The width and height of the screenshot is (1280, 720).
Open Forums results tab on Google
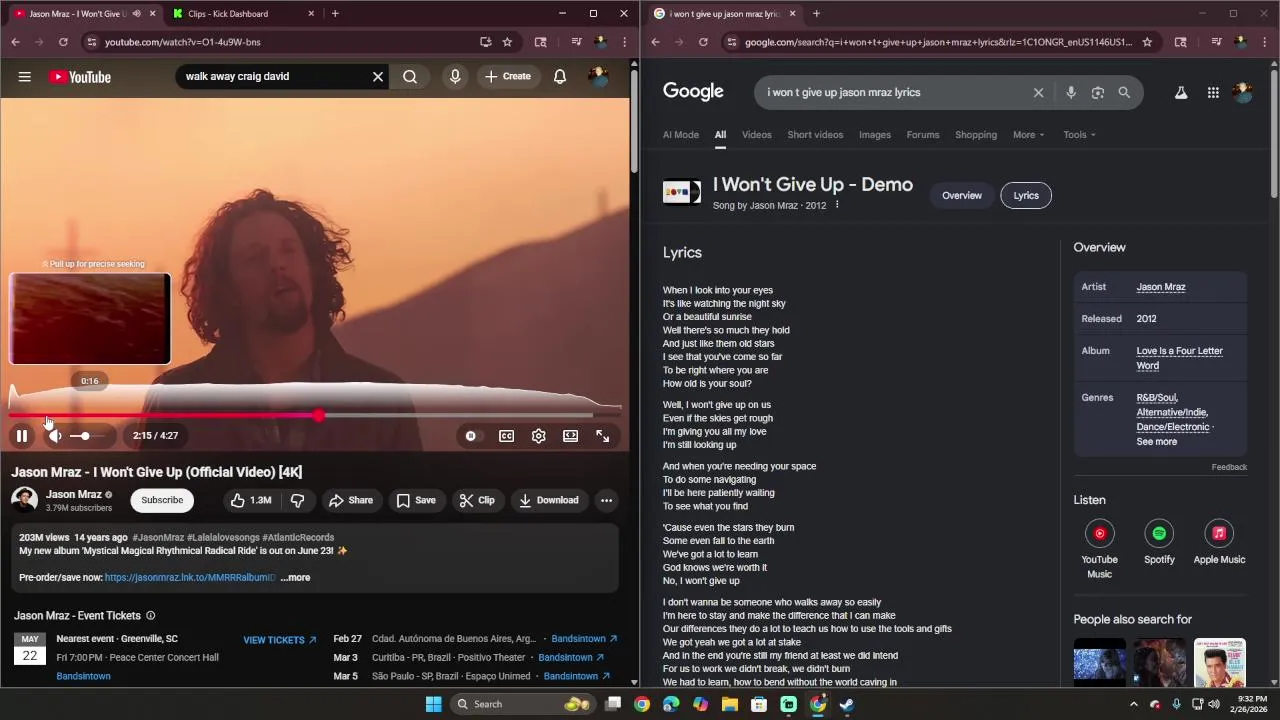point(923,135)
